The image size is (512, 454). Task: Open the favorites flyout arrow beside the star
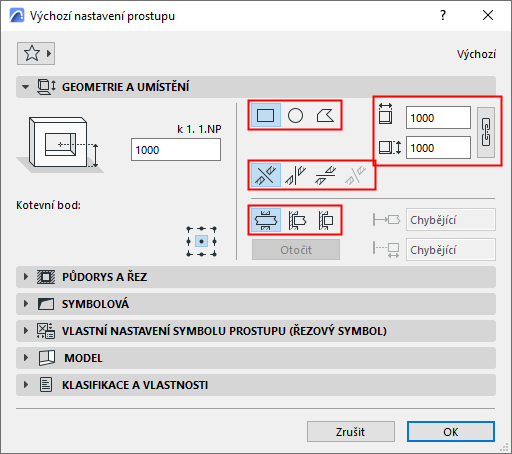click(x=49, y=53)
